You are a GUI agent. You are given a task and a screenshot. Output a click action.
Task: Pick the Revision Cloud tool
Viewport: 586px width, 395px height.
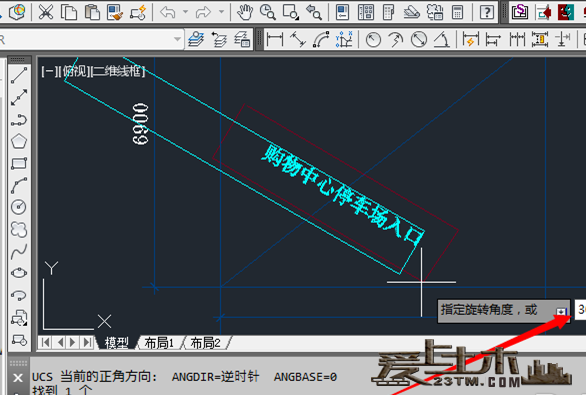19,229
